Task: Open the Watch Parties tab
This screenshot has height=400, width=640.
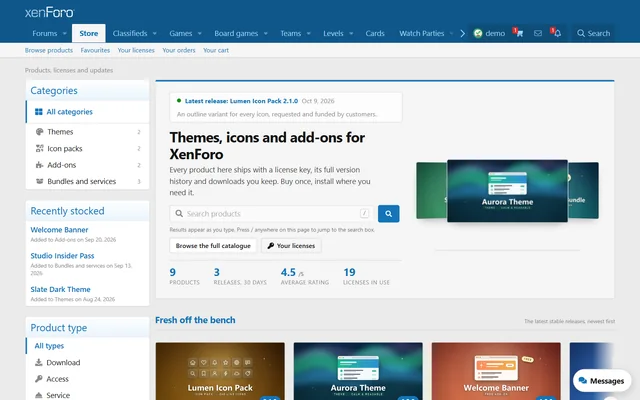Action: click(x=422, y=33)
